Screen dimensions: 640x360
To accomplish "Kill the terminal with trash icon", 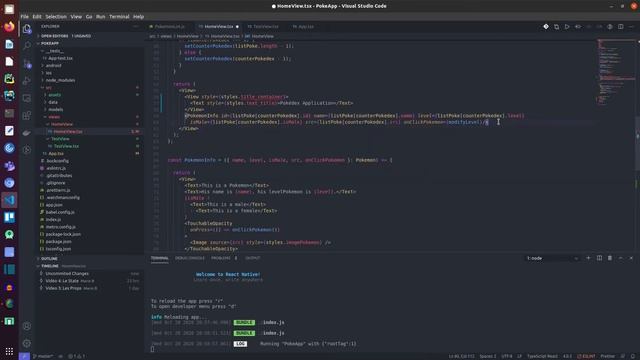I will coord(610,258).
